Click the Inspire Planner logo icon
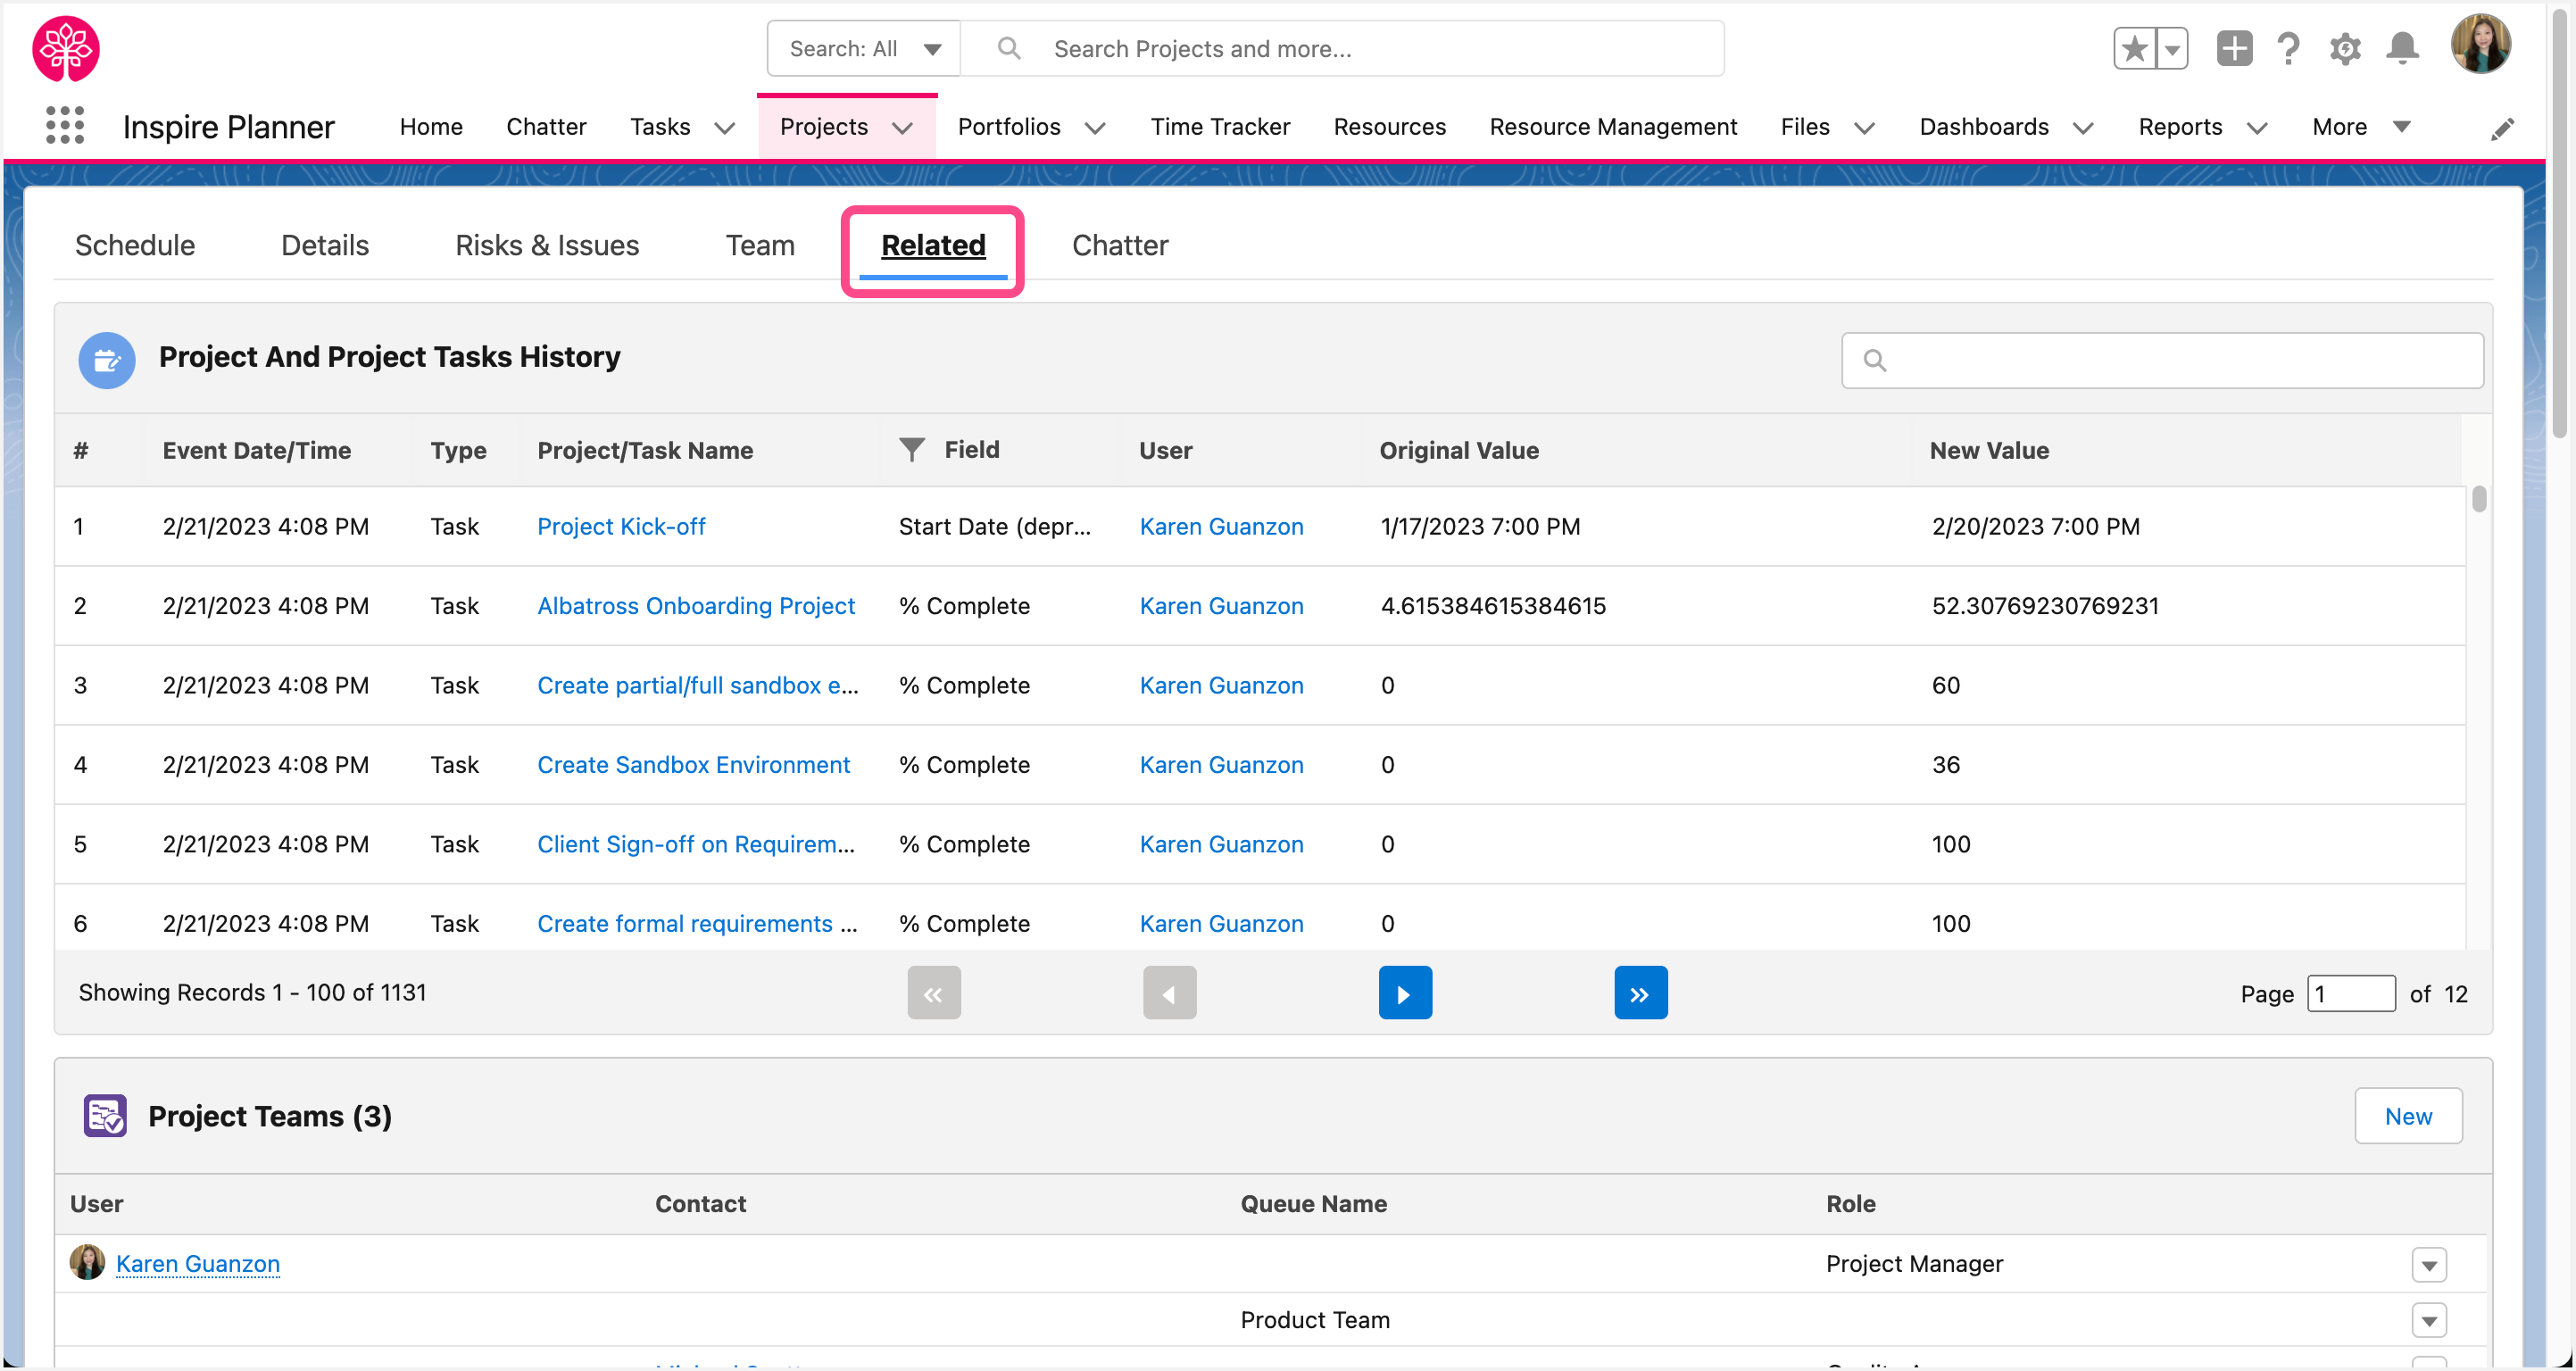This screenshot has width=2576, height=1371. coord(65,46)
